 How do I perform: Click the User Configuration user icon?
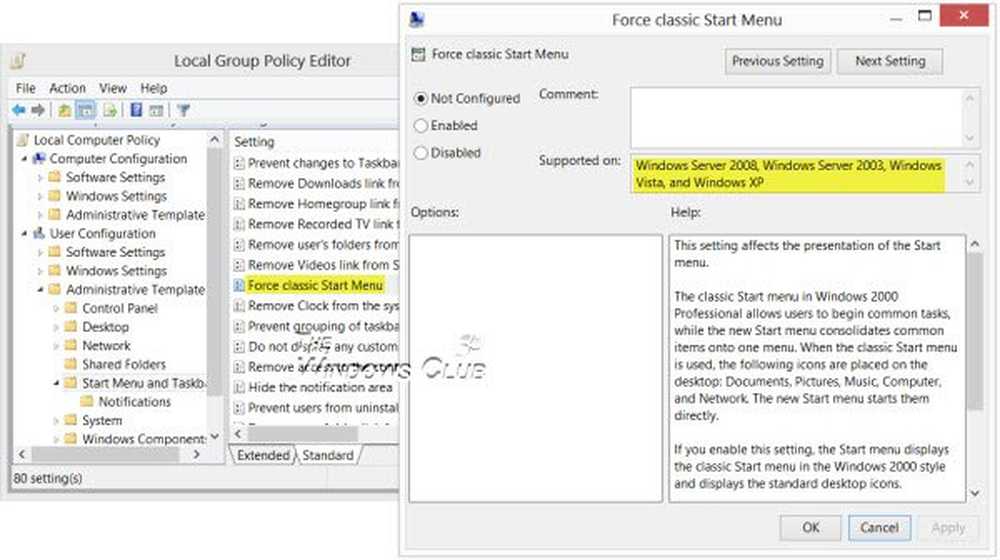[x=40, y=233]
